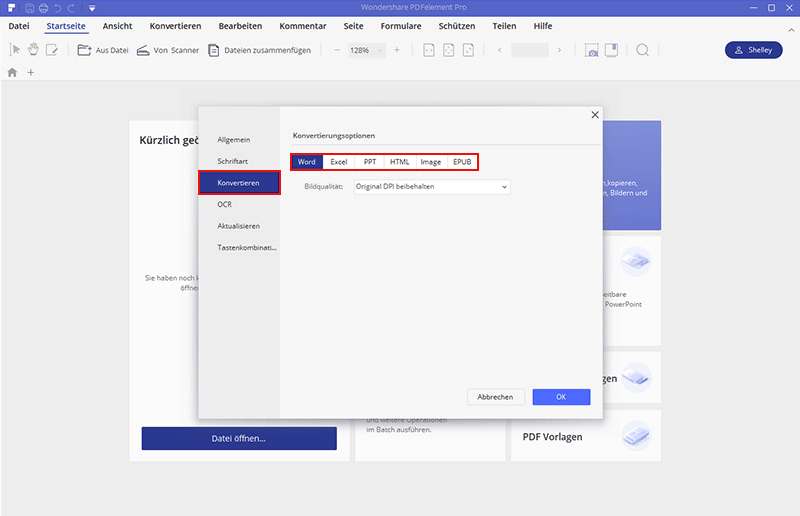Viewport: 800px width, 516px height.
Task: Select the EPUB conversion tab
Action: click(463, 161)
